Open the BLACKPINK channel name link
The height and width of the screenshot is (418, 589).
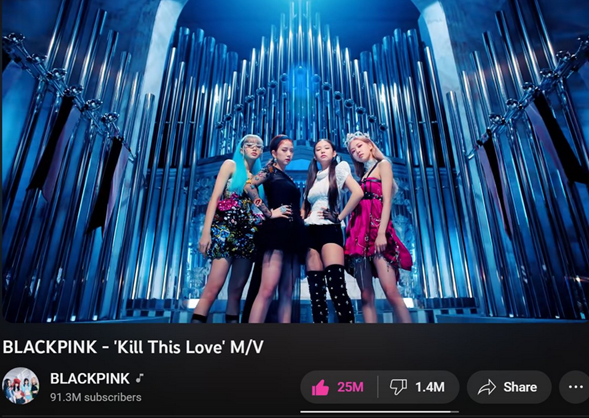coord(90,379)
